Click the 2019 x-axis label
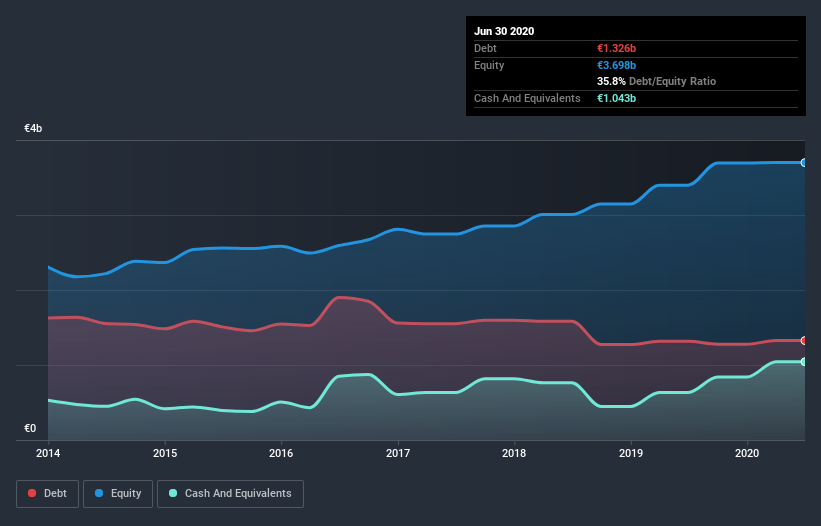This screenshot has width=821, height=526. (x=631, y=453)
